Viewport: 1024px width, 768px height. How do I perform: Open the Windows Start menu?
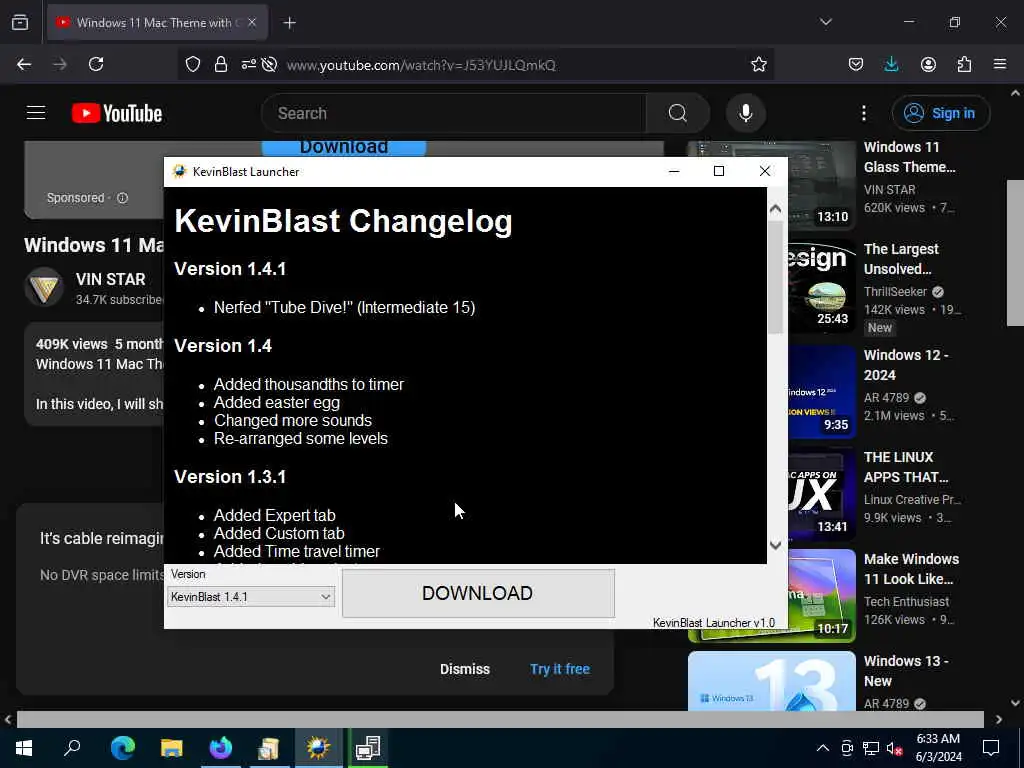(x=24, y=748)
